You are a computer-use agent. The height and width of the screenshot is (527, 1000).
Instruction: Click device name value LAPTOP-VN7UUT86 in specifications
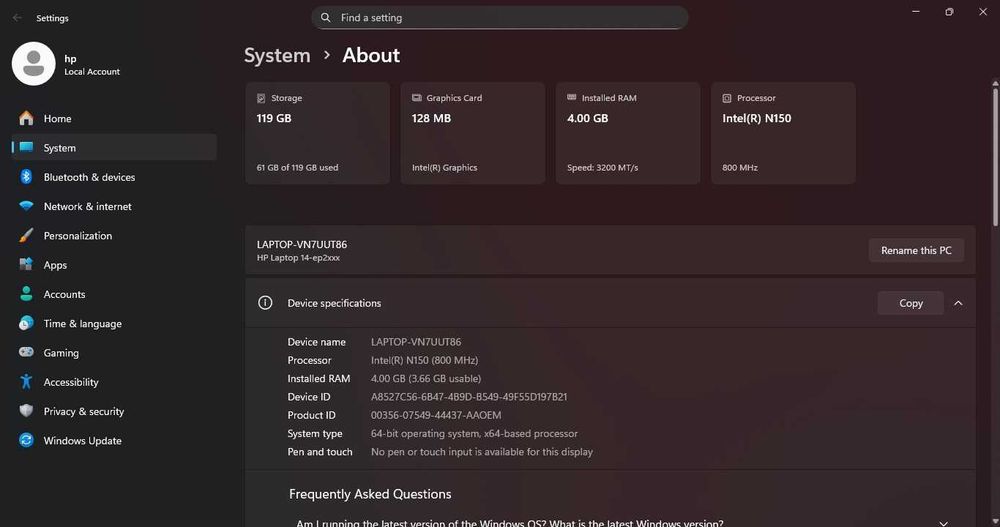[x=416, y=342]
